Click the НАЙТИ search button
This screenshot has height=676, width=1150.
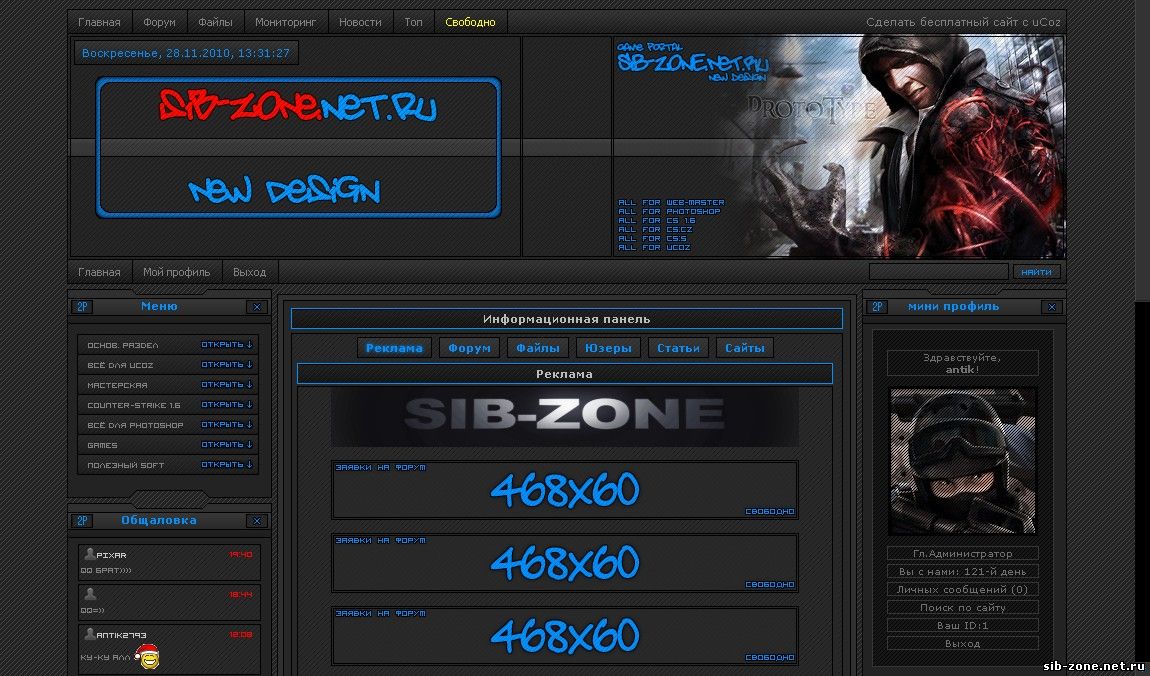pos(1036,272)
